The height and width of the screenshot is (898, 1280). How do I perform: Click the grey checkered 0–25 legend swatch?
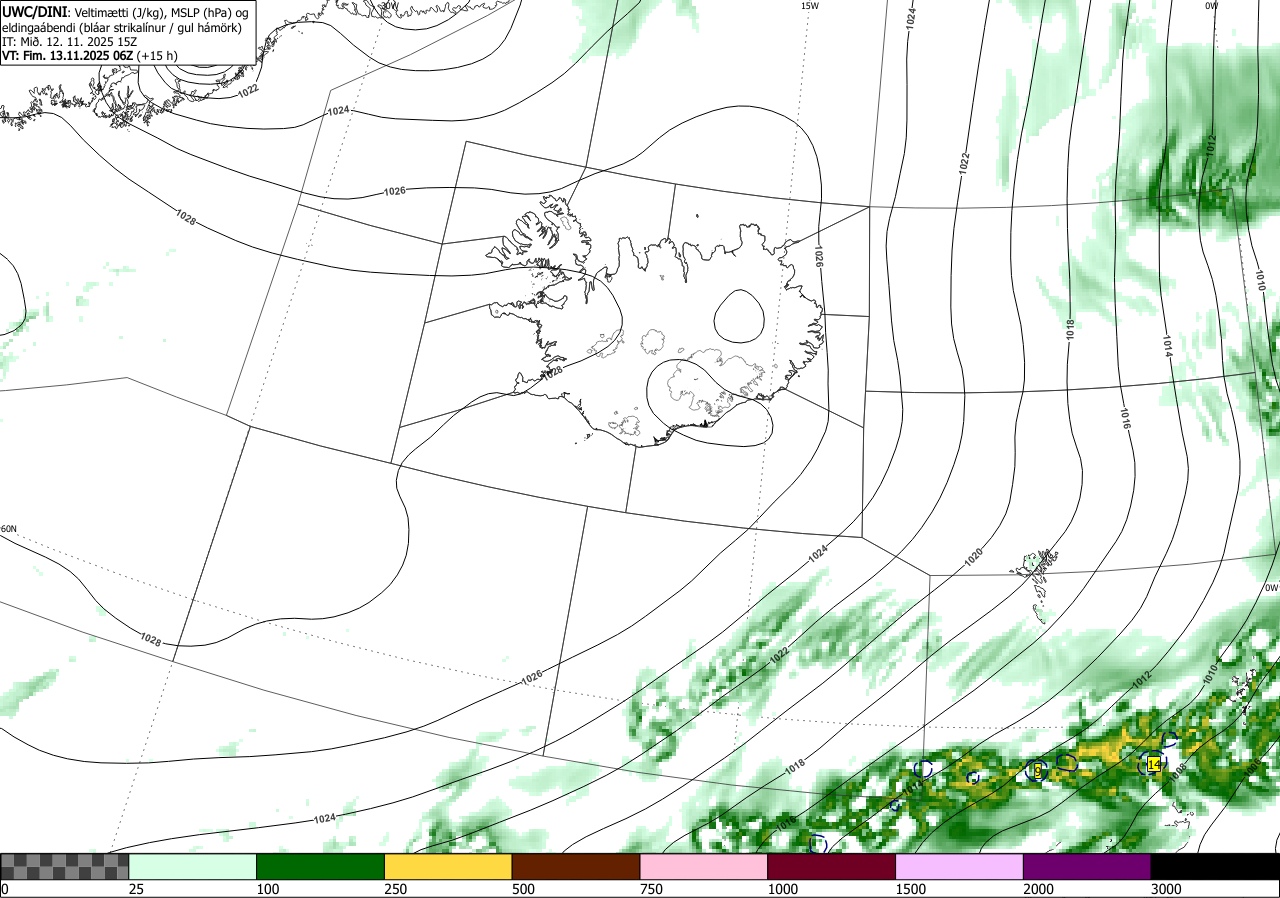(64, 866)
